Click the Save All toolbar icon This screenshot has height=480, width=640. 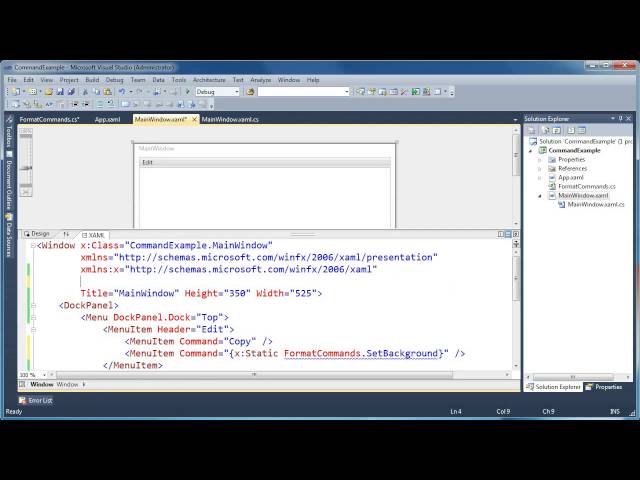tap(71, 92)
